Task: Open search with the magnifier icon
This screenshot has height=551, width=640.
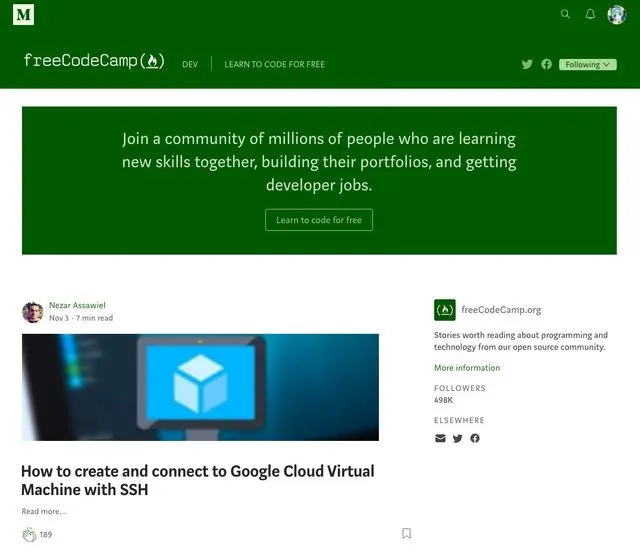Action: [565, 14]
